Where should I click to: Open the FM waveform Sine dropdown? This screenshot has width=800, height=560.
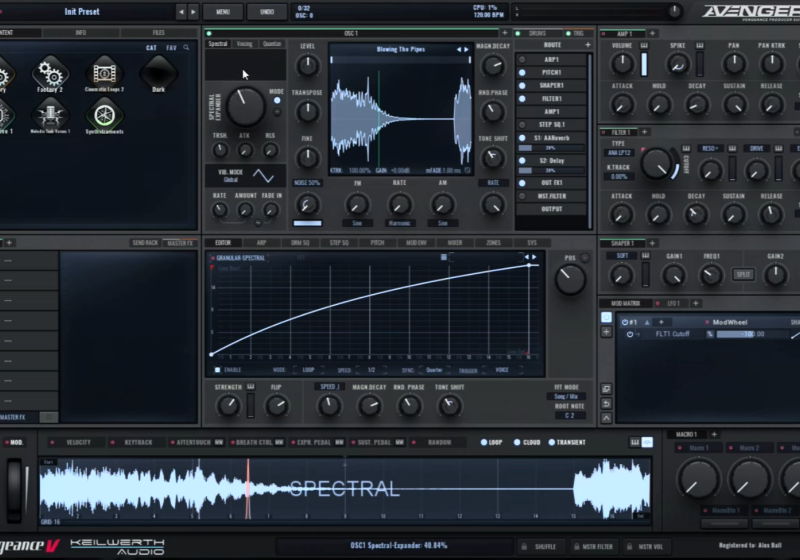point(357,223)
